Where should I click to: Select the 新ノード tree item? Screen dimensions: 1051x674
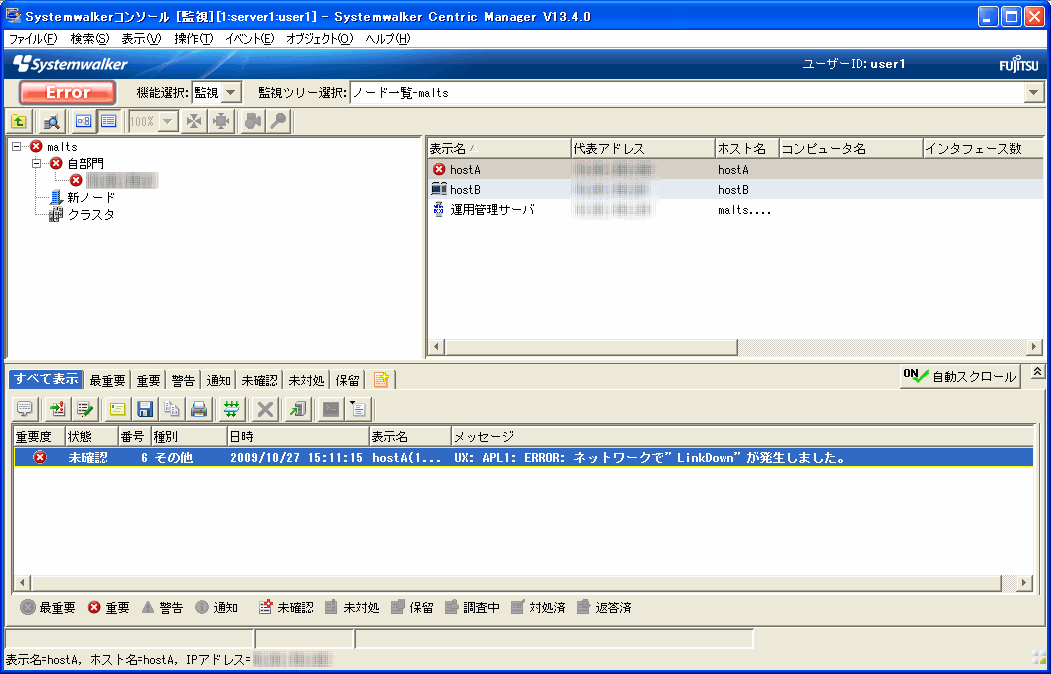tap(91, 198)
